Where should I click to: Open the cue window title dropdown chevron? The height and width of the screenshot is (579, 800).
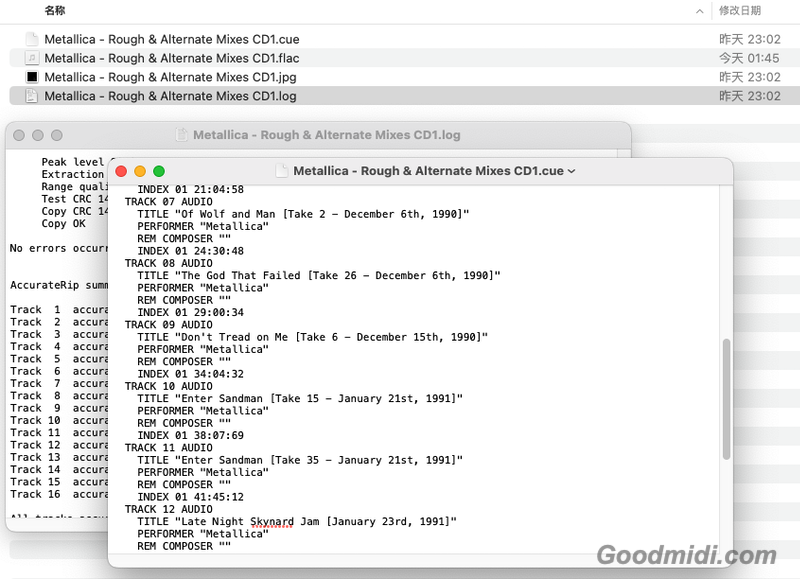pyautogui.click(x=571, y=171)
